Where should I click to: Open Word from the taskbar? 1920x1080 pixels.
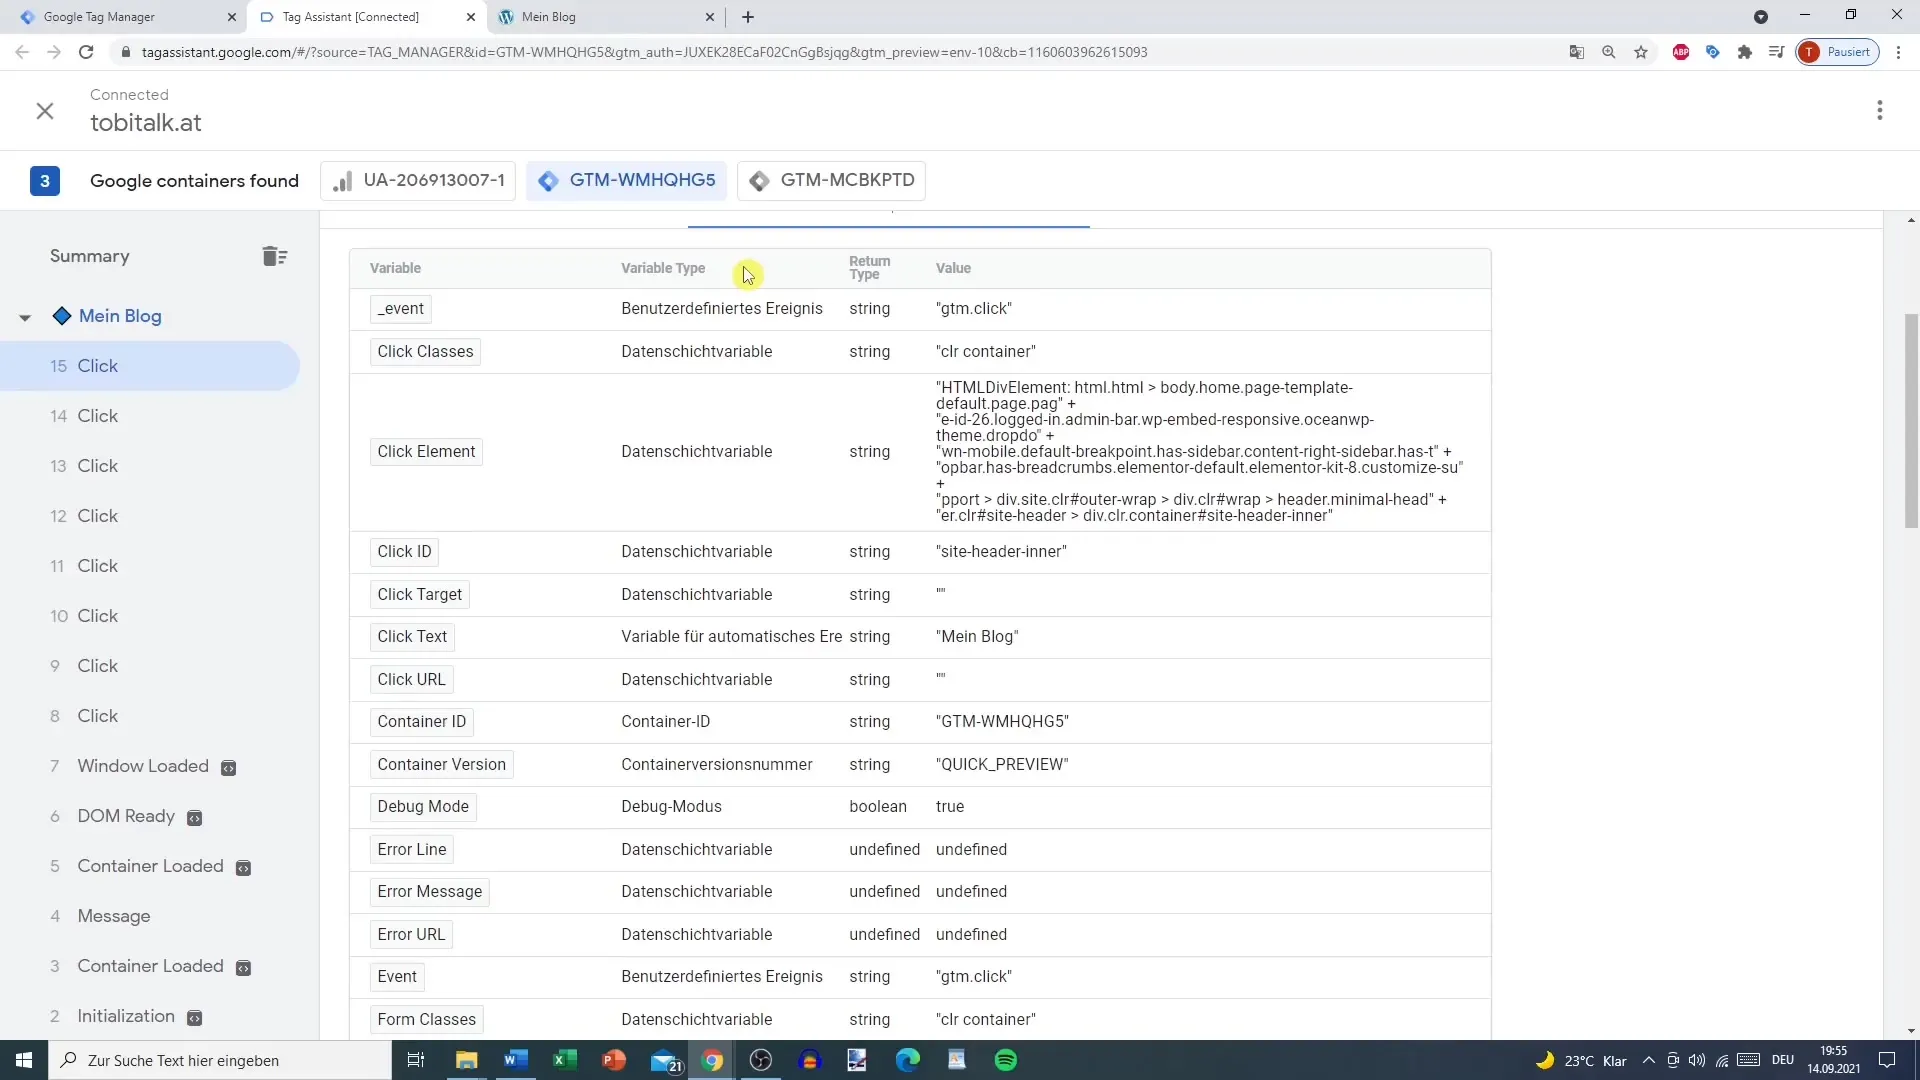(515, 1060)
